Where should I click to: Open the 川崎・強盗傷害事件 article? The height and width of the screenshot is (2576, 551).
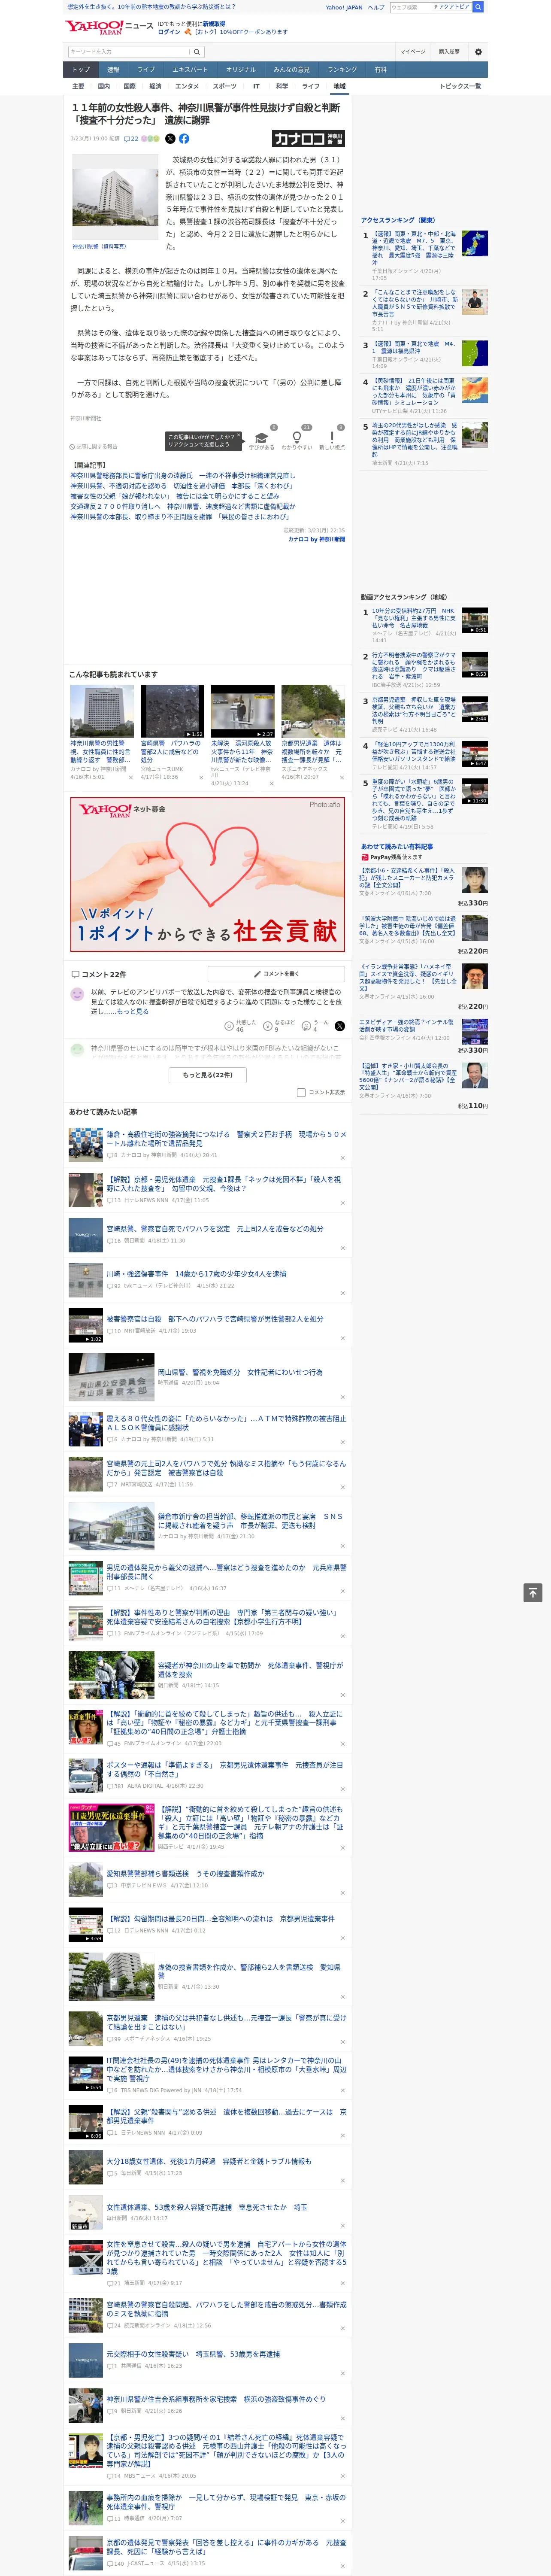click(x=196, y=1273)
